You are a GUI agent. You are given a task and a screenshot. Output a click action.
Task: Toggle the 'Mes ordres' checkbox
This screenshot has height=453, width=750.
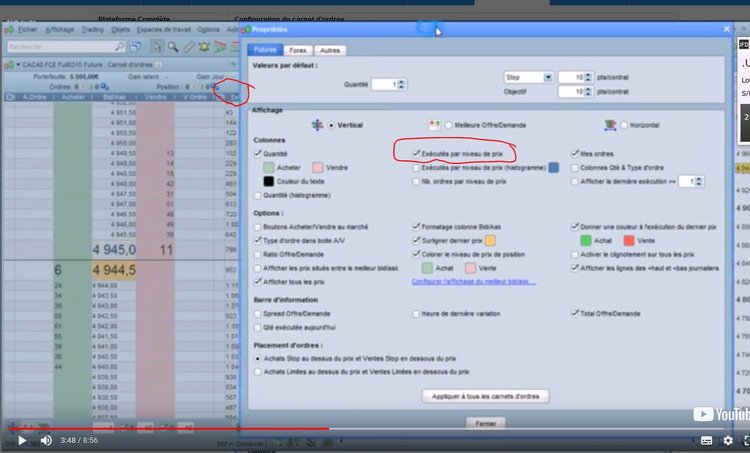574,154
